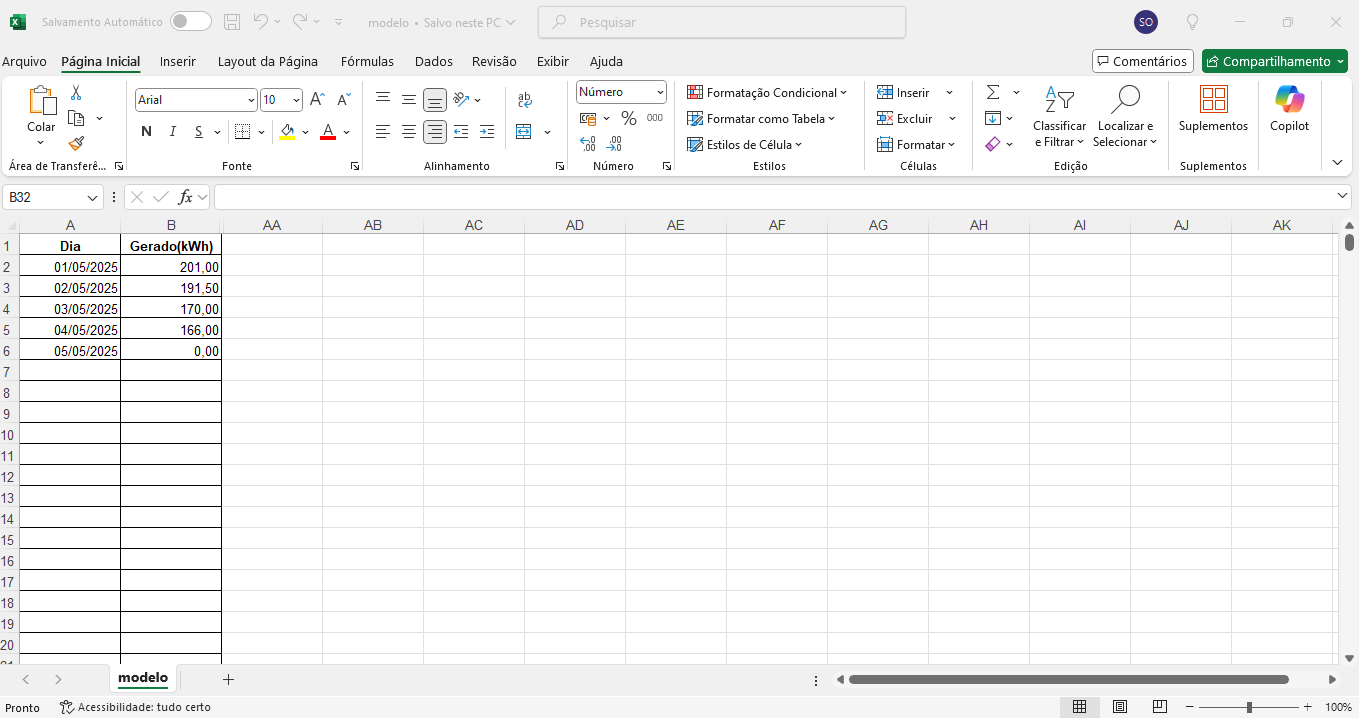1359x718 pixels.
Task: Open the font name Arial dropdown
Action: coord(251,100)
